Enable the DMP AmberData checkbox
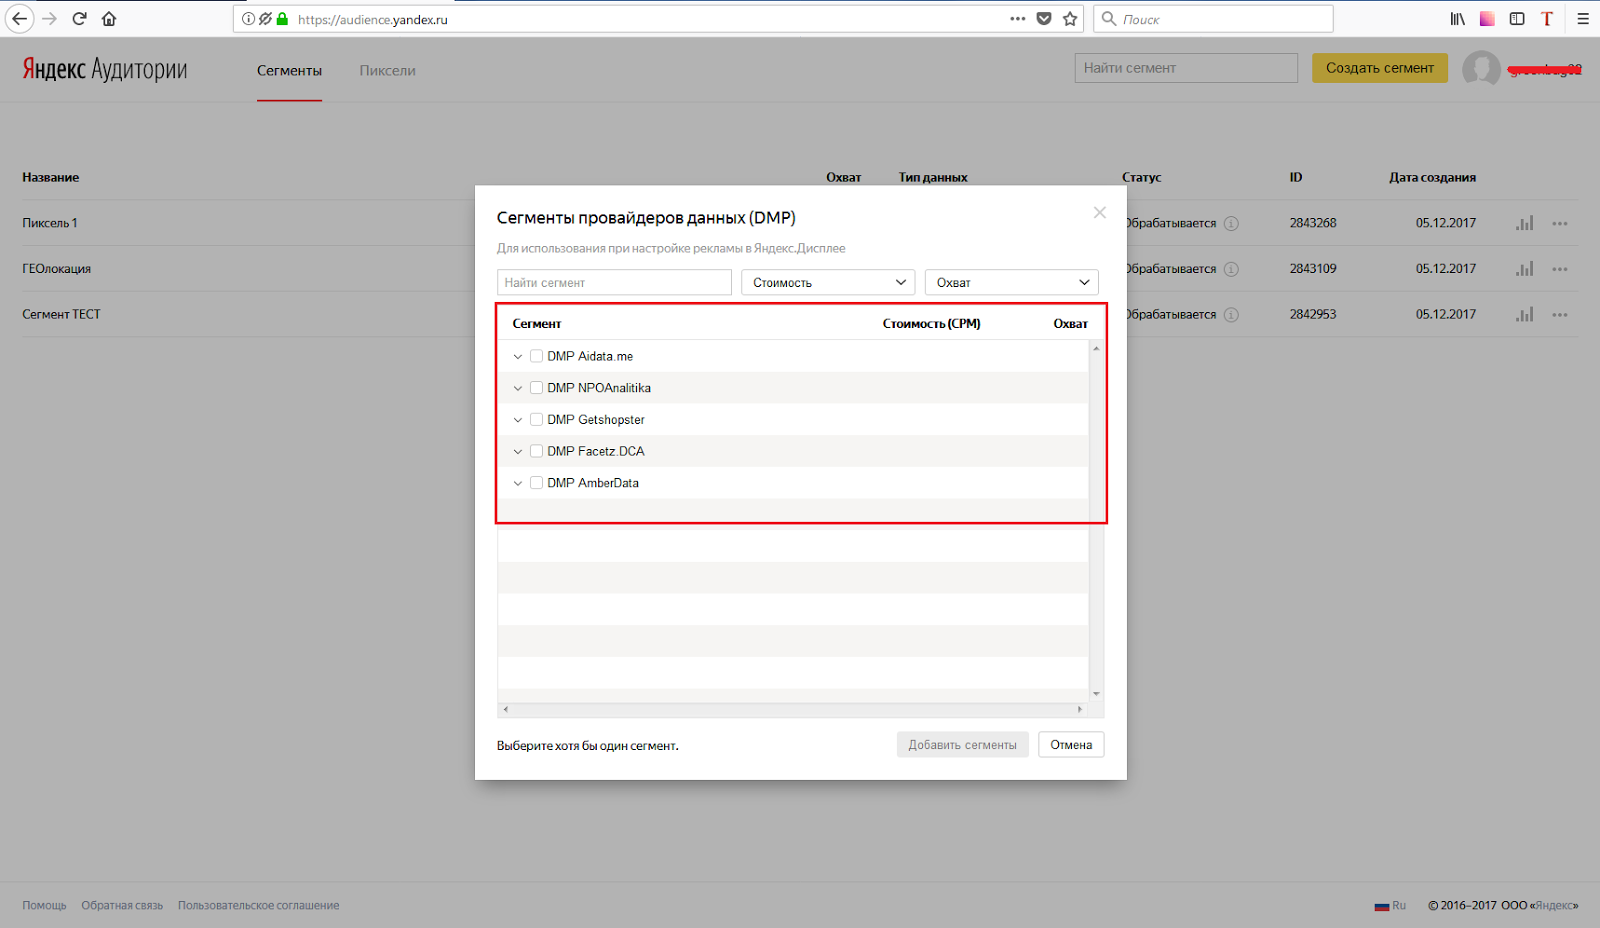This screenshot has width=1600, height=928. click(537, 483)
